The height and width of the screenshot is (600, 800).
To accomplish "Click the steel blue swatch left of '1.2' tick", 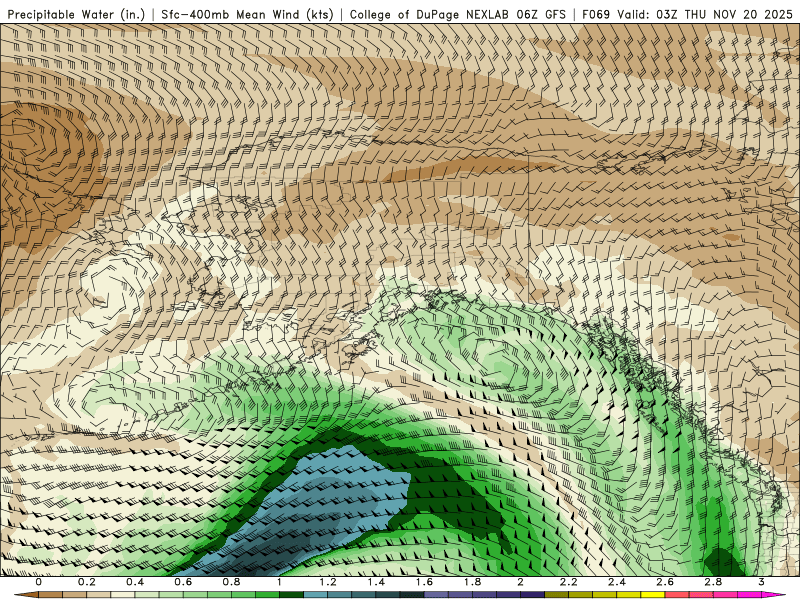I will pyautogui.click(x=315, y=594).
